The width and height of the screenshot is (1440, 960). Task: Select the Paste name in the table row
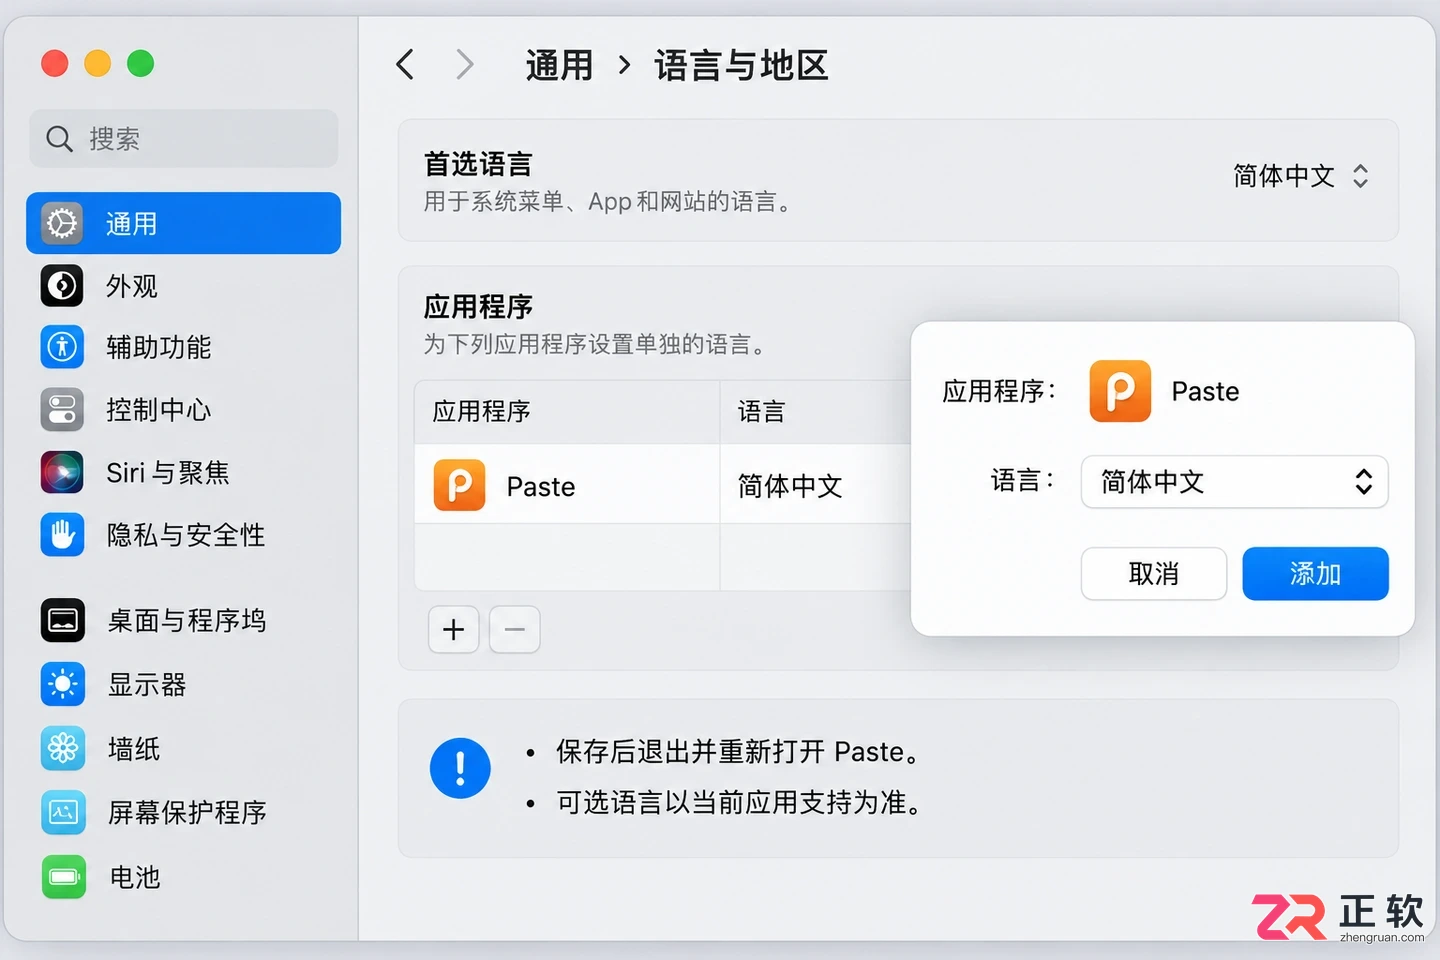541,487
